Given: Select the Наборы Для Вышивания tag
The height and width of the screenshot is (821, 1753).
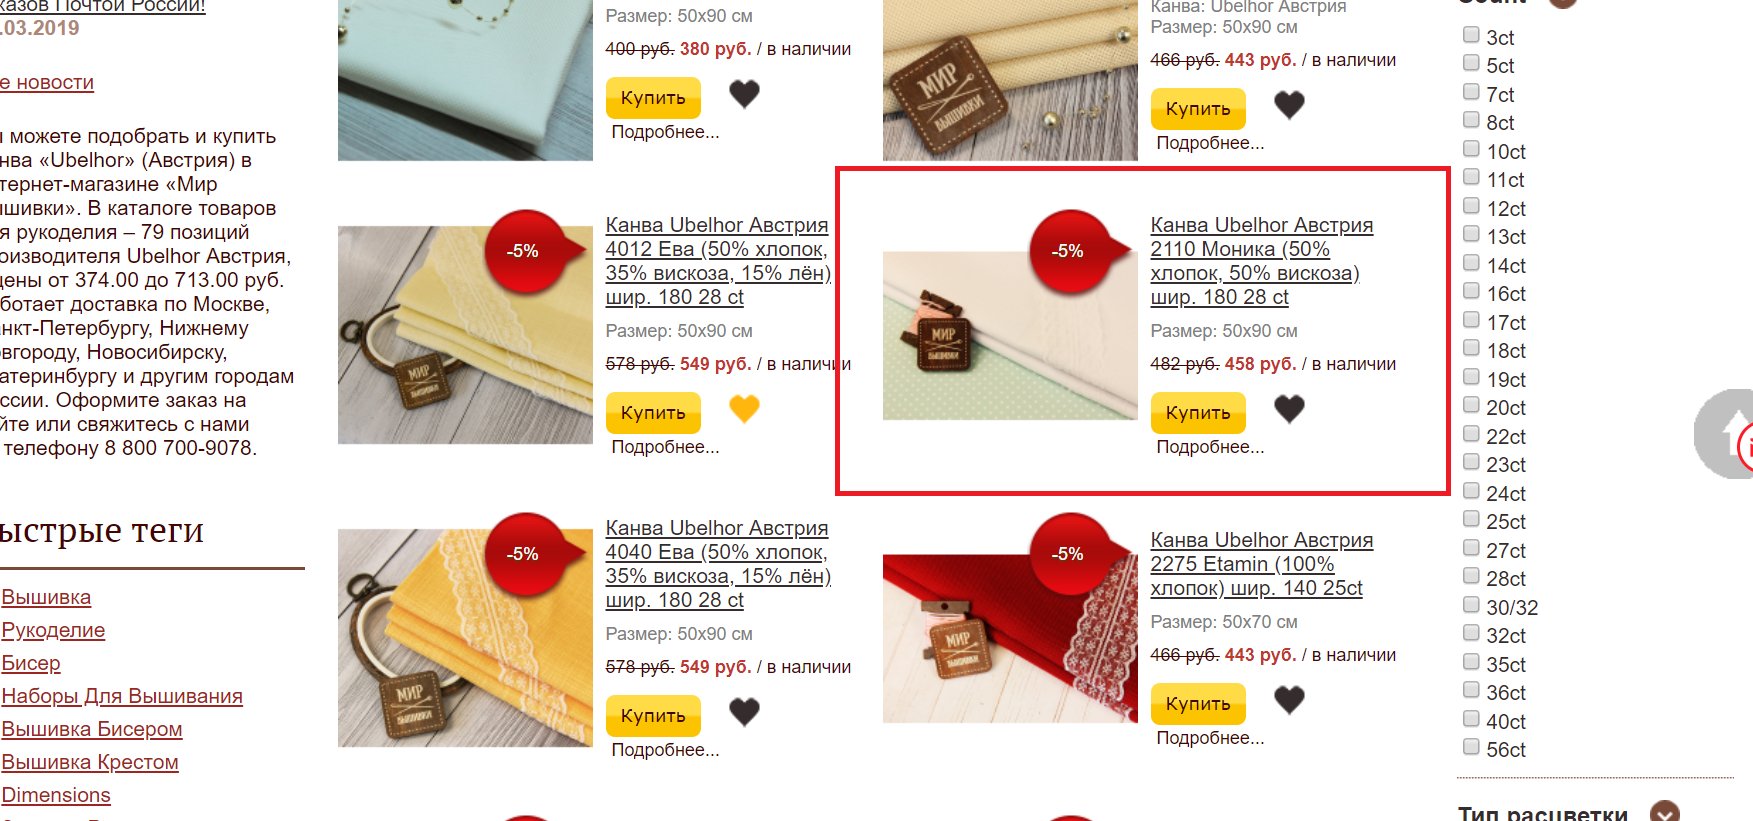Looking at the screenshot, I should tap(122, 696).
